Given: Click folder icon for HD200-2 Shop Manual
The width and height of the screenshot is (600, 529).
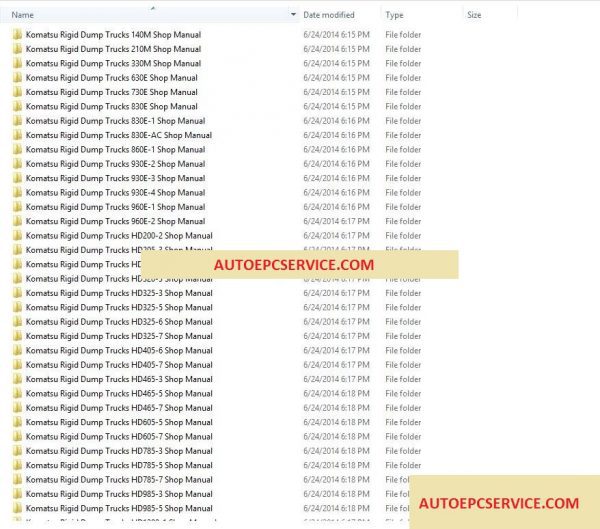Looking at the screenshot, I should click(x=17, y=236).
